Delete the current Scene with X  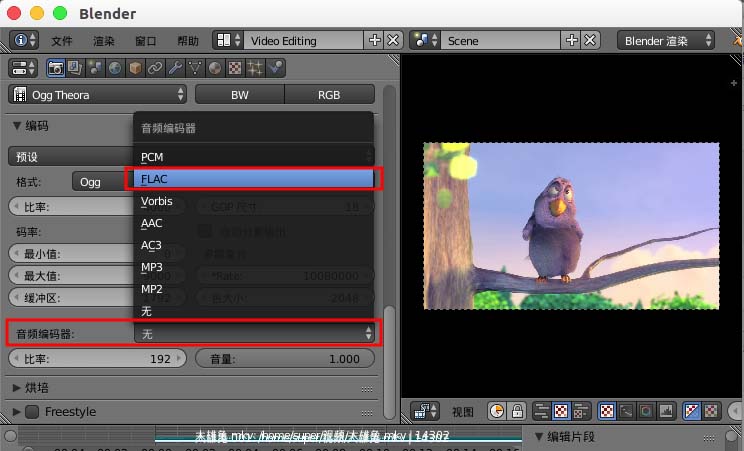tap(590, 40)
